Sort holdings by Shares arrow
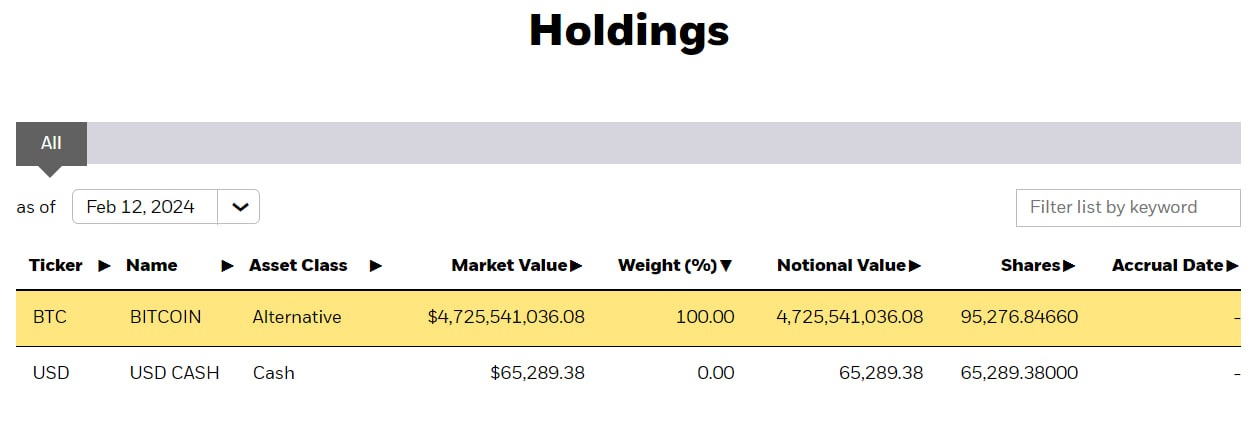The width and height of the screenshot is (1259, 439). point(1069,266)
